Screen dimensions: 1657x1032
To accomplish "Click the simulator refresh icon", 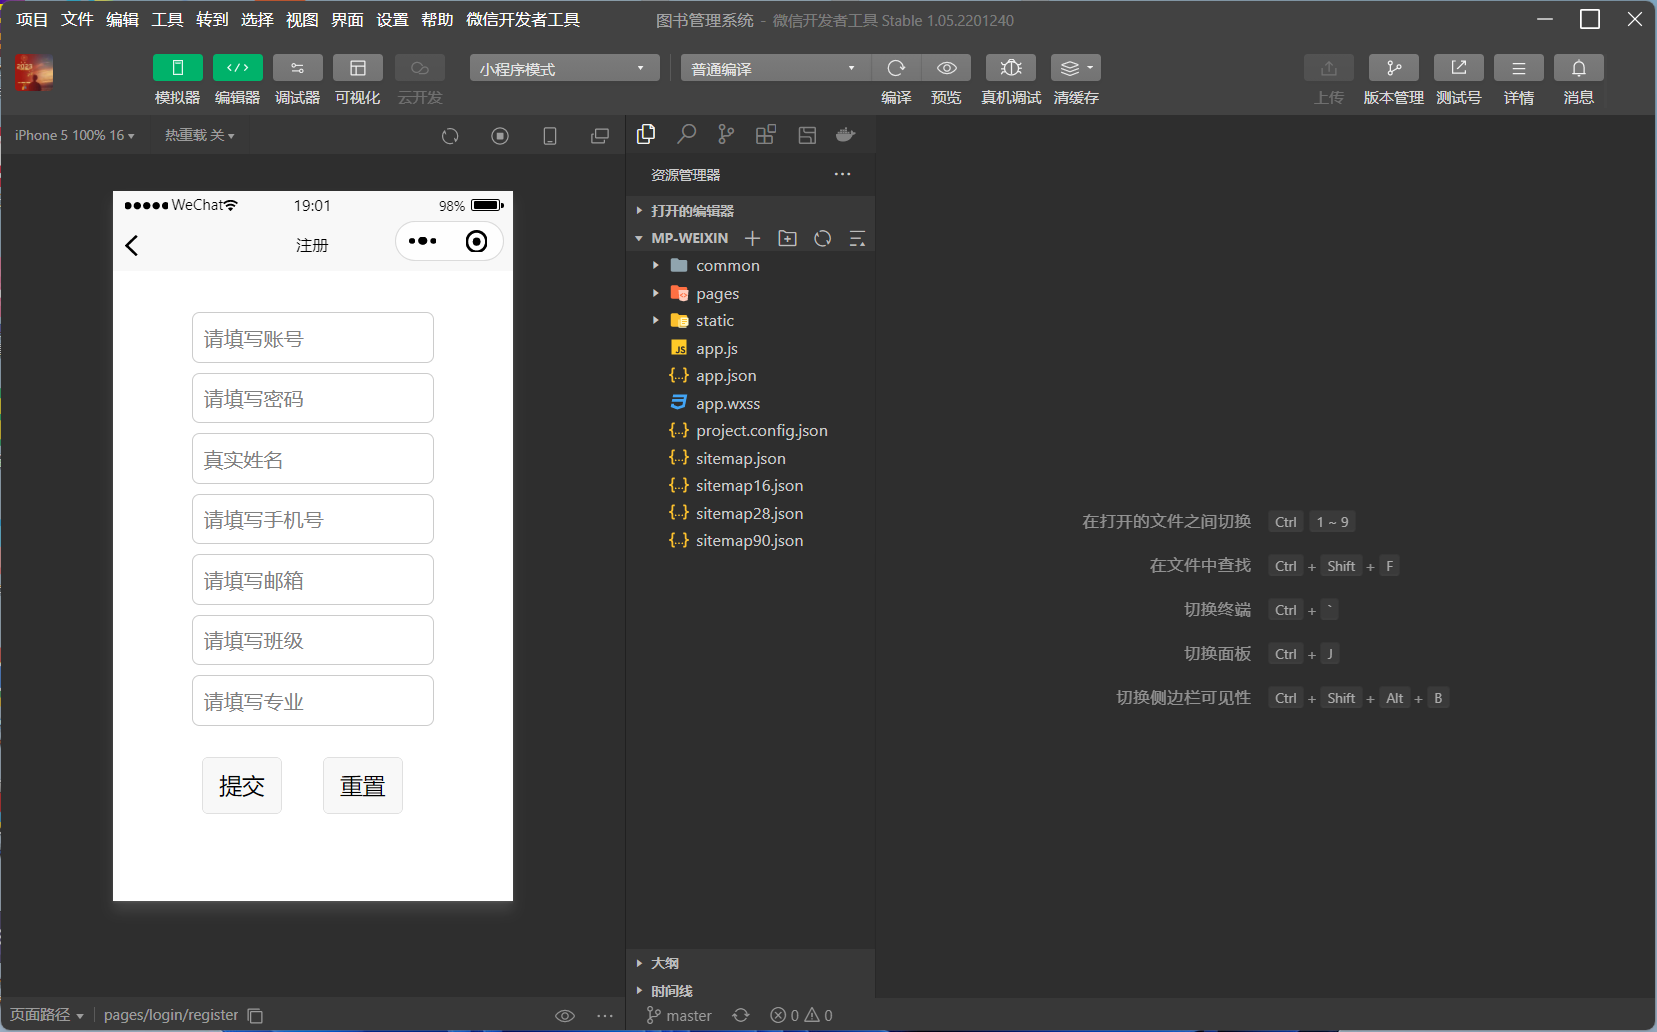I will tap(450, 136).
